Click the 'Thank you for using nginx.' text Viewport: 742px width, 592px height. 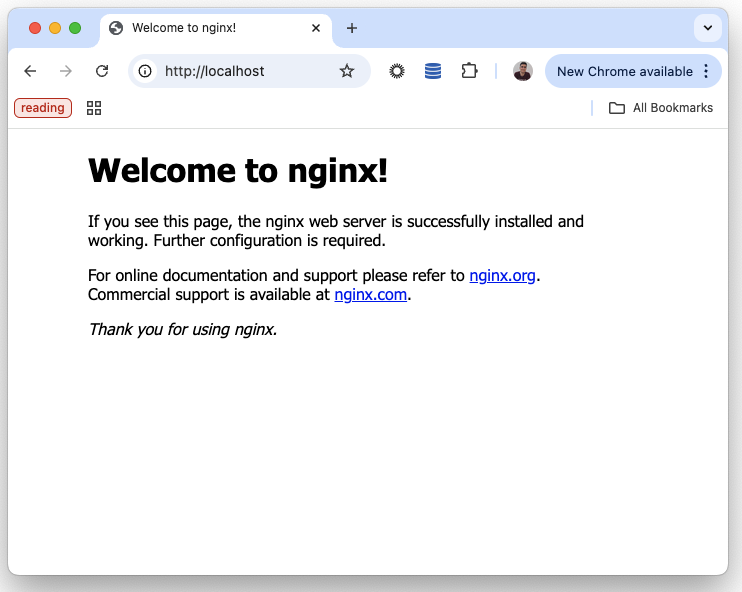pos(183,329)
